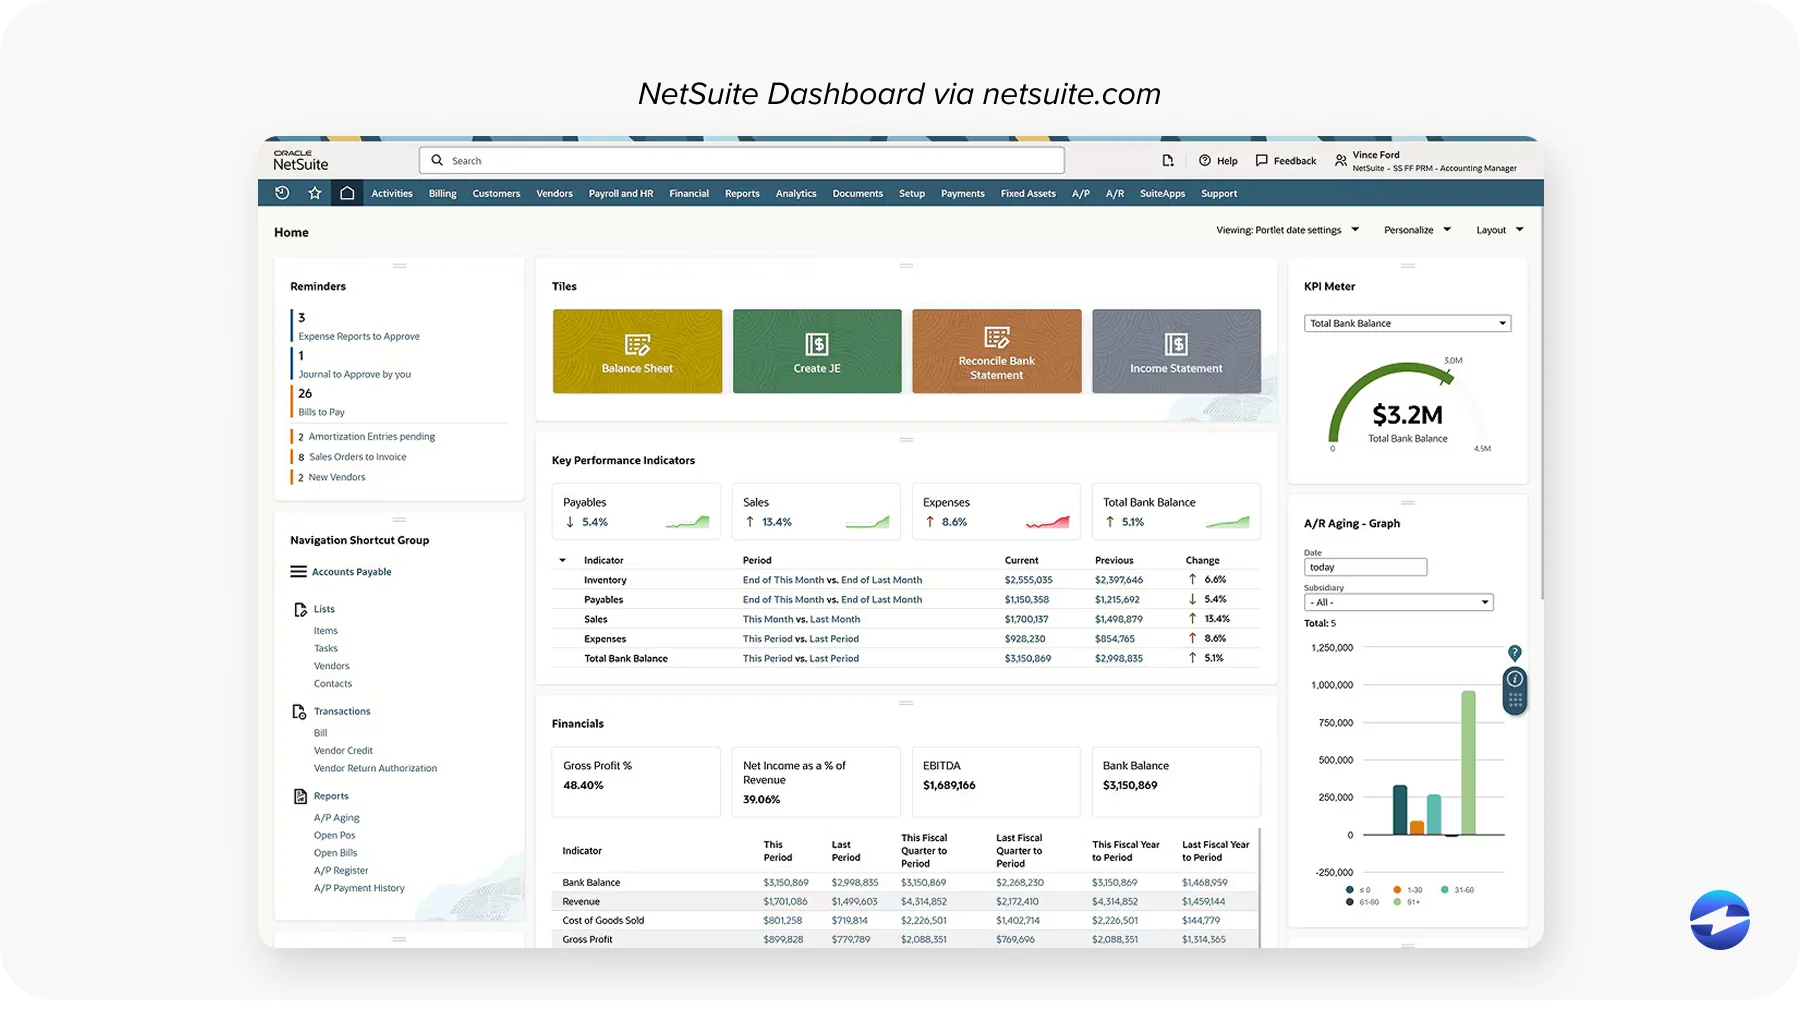Open the Layout dropdown
1800x1013 pixels.
(1500, 230)
